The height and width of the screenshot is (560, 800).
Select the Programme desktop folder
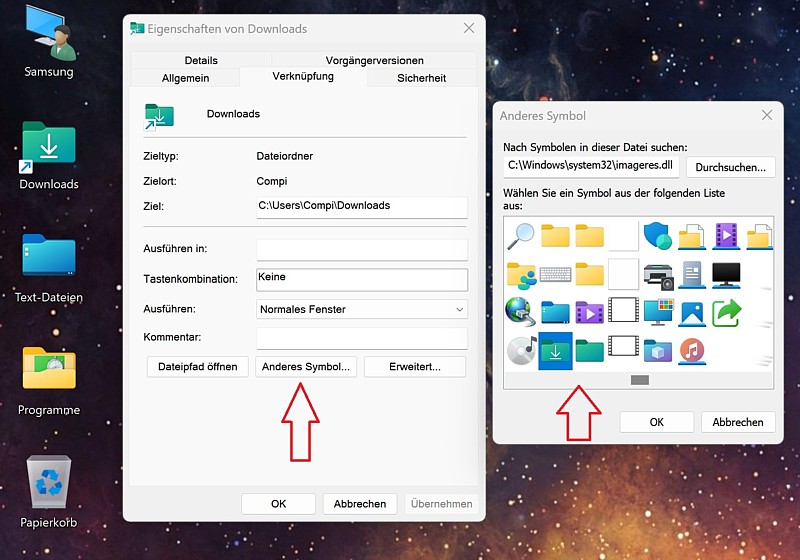pos(49,381)
